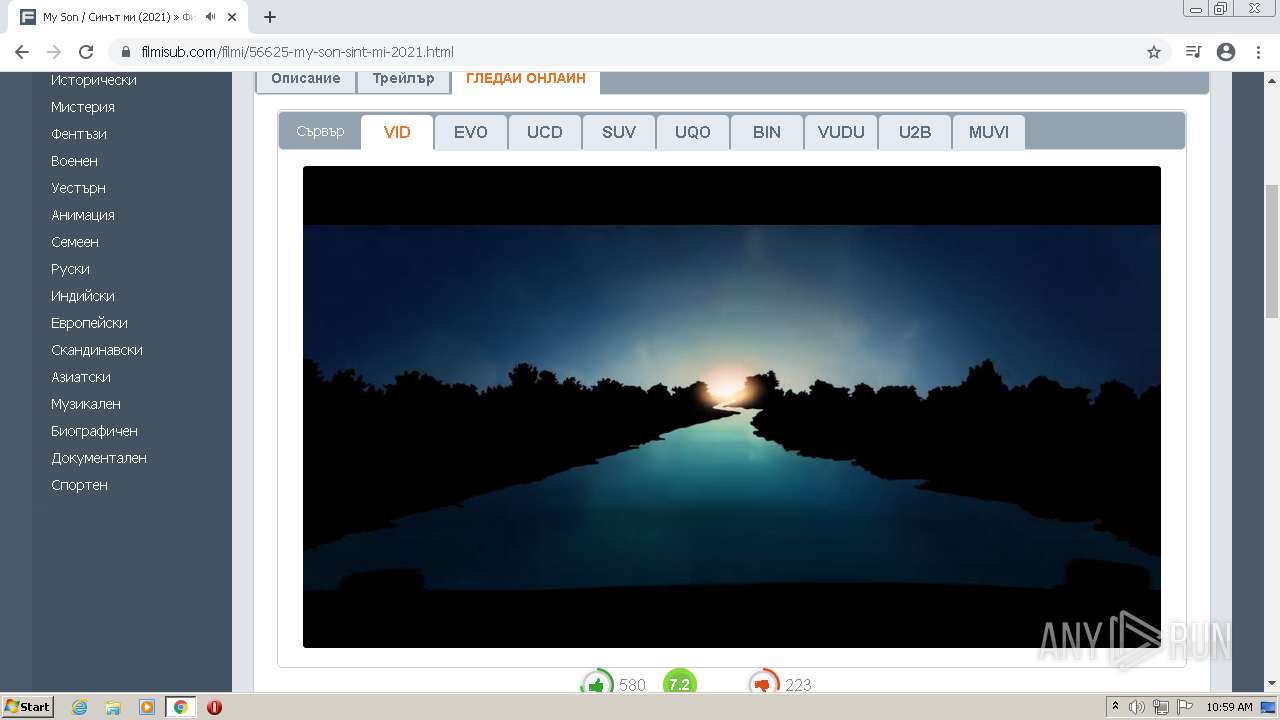Mute the tab using the speaker icon
The image size is (1280, 720).
pyautogui.click(x=210, y=17)
